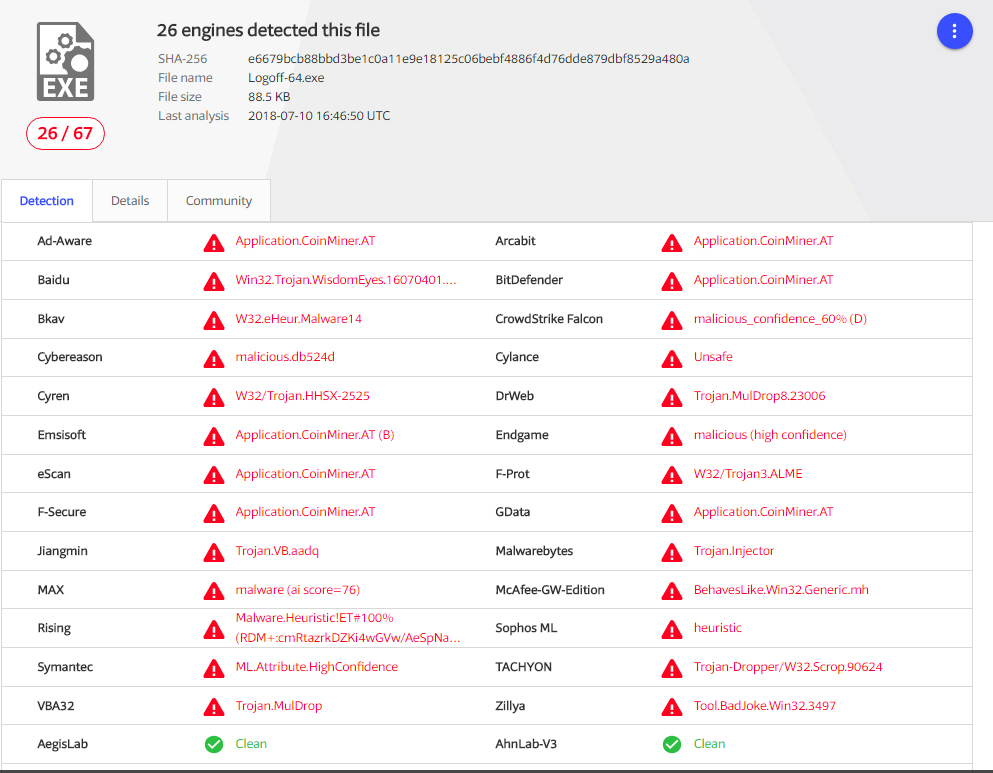
Task: Click Malwarebytes result Trojan.Injector
Action: coord(734,551)
